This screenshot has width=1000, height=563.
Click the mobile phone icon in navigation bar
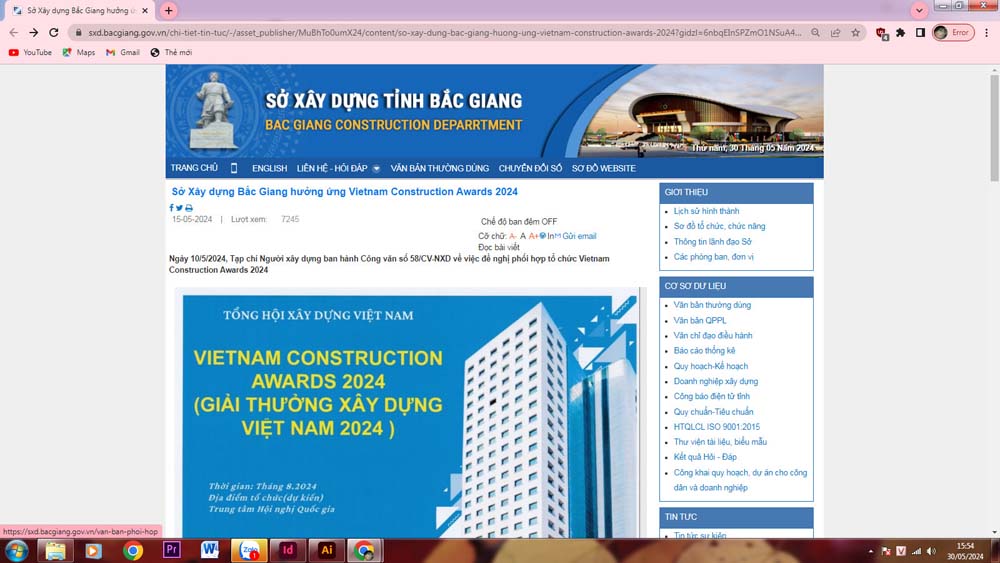pyautogui.click(x=234, y=168)
